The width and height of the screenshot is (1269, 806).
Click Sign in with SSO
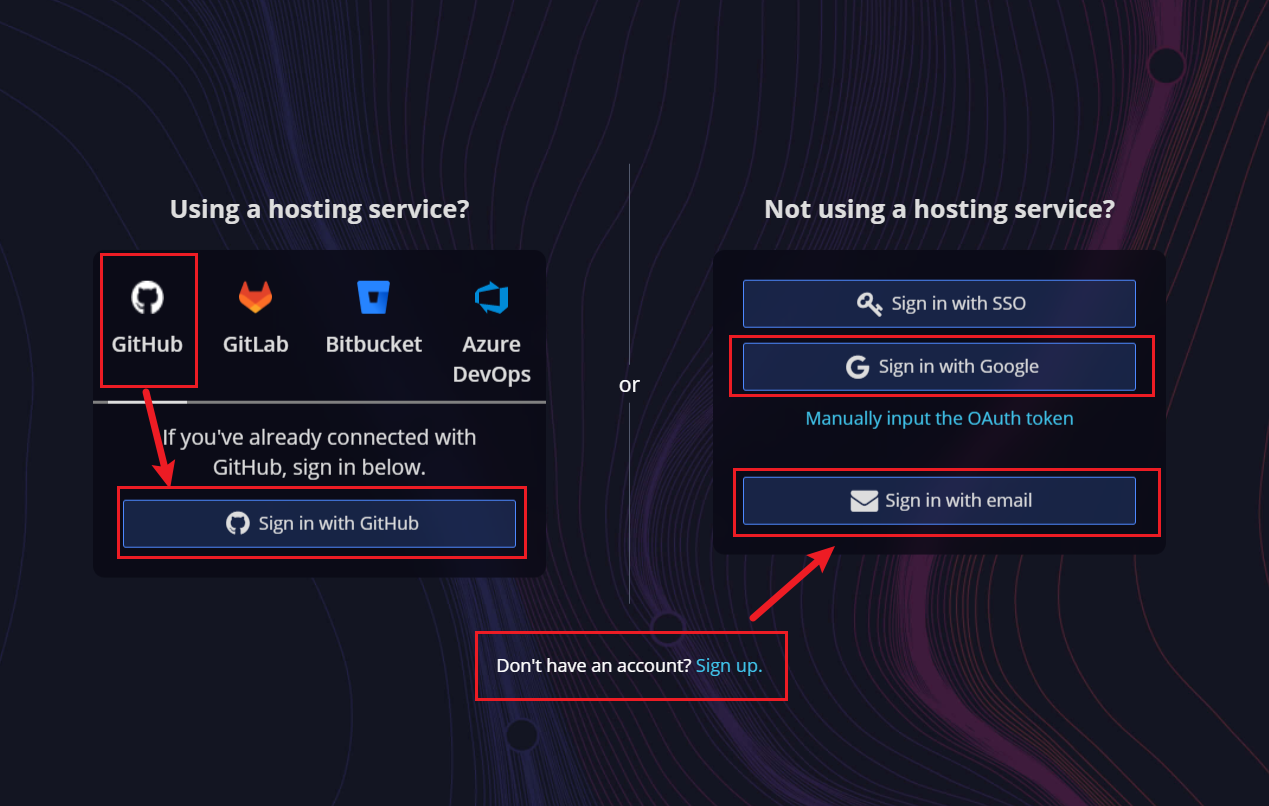point(939,303)
